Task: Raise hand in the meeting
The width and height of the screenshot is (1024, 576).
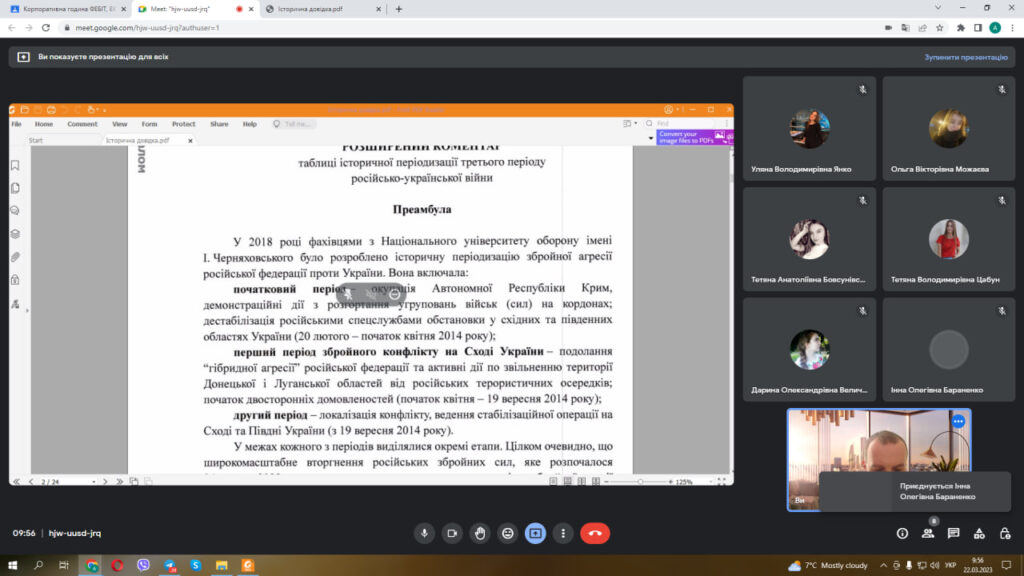Action: pos(480,533)
